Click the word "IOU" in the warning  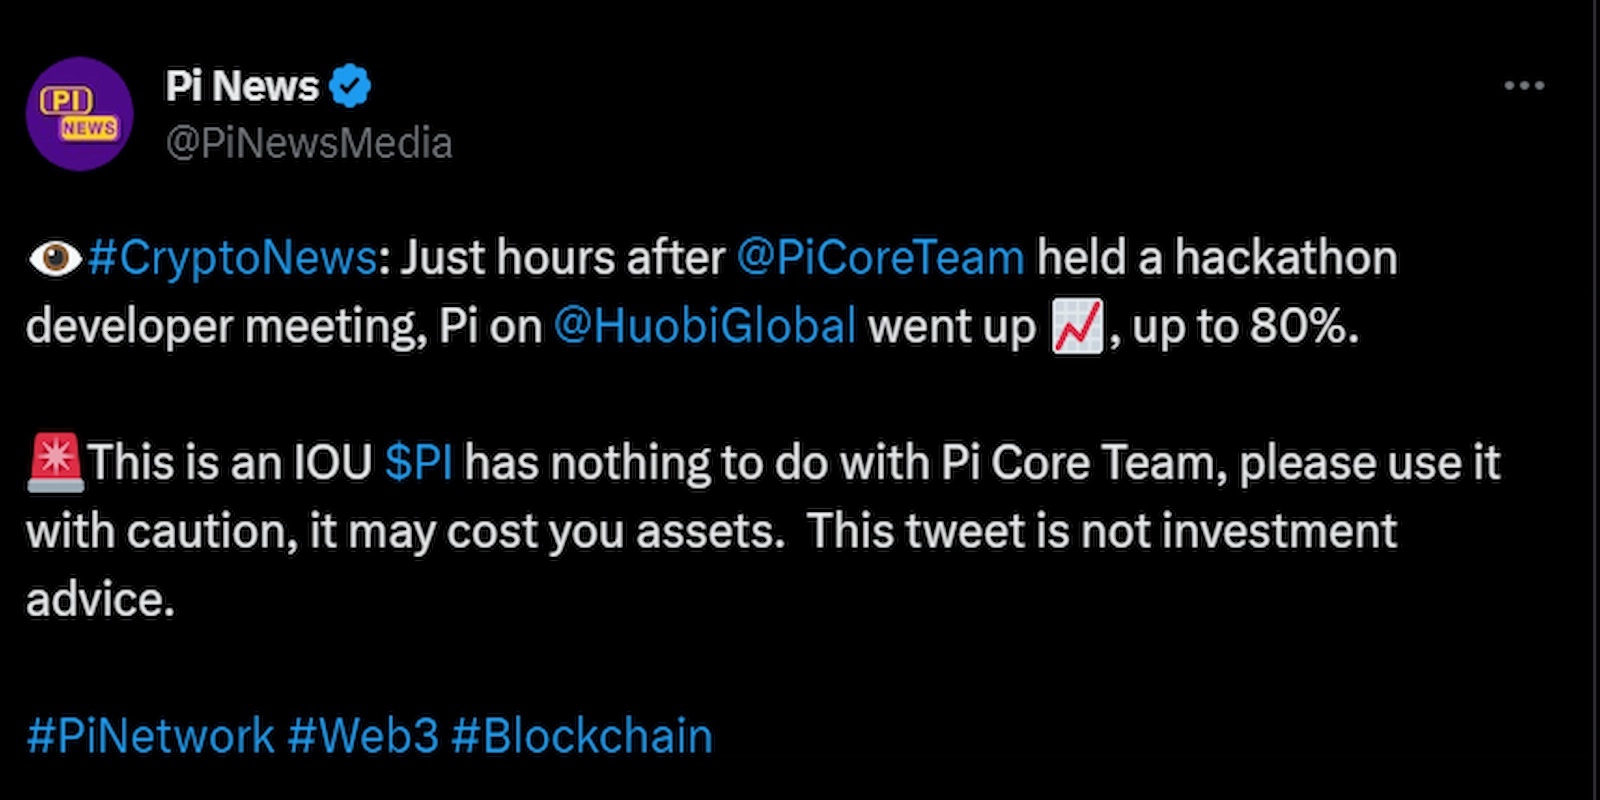pos(332,464)
